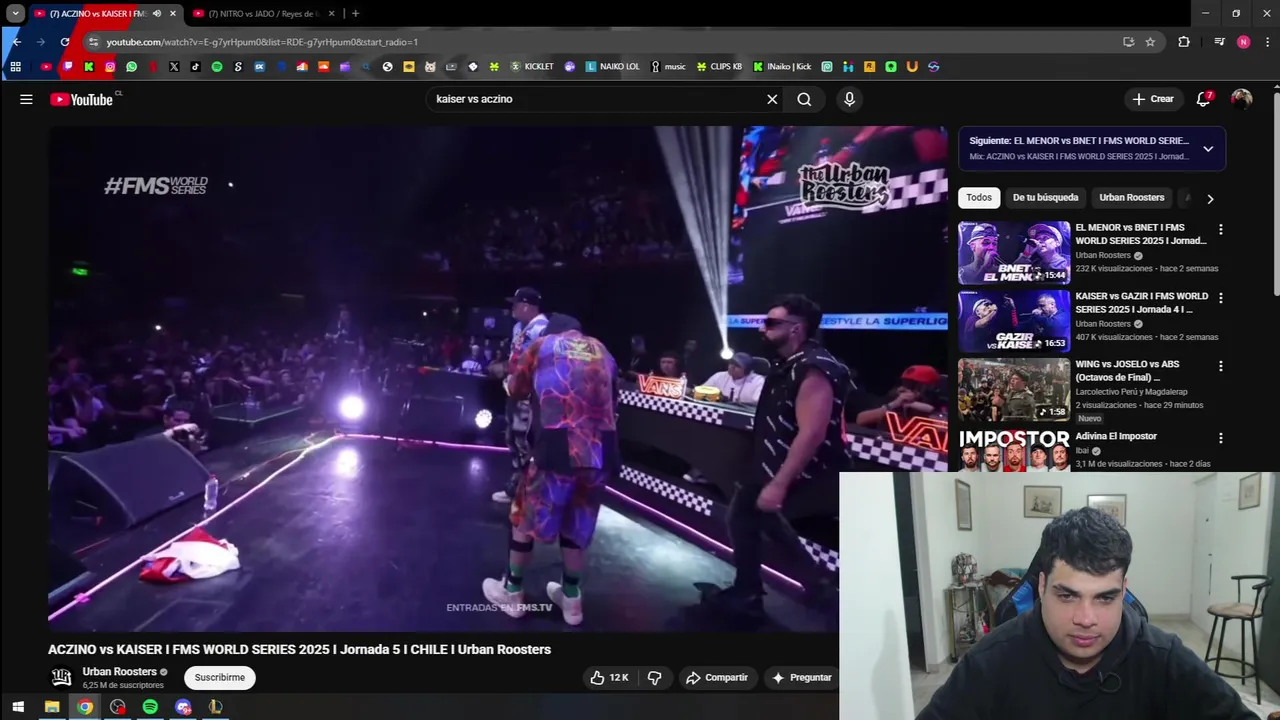Open the Urban Roosters channel name link
Image resolution: width=1280 pixels, height=720 pixels.
click(120, 672)
